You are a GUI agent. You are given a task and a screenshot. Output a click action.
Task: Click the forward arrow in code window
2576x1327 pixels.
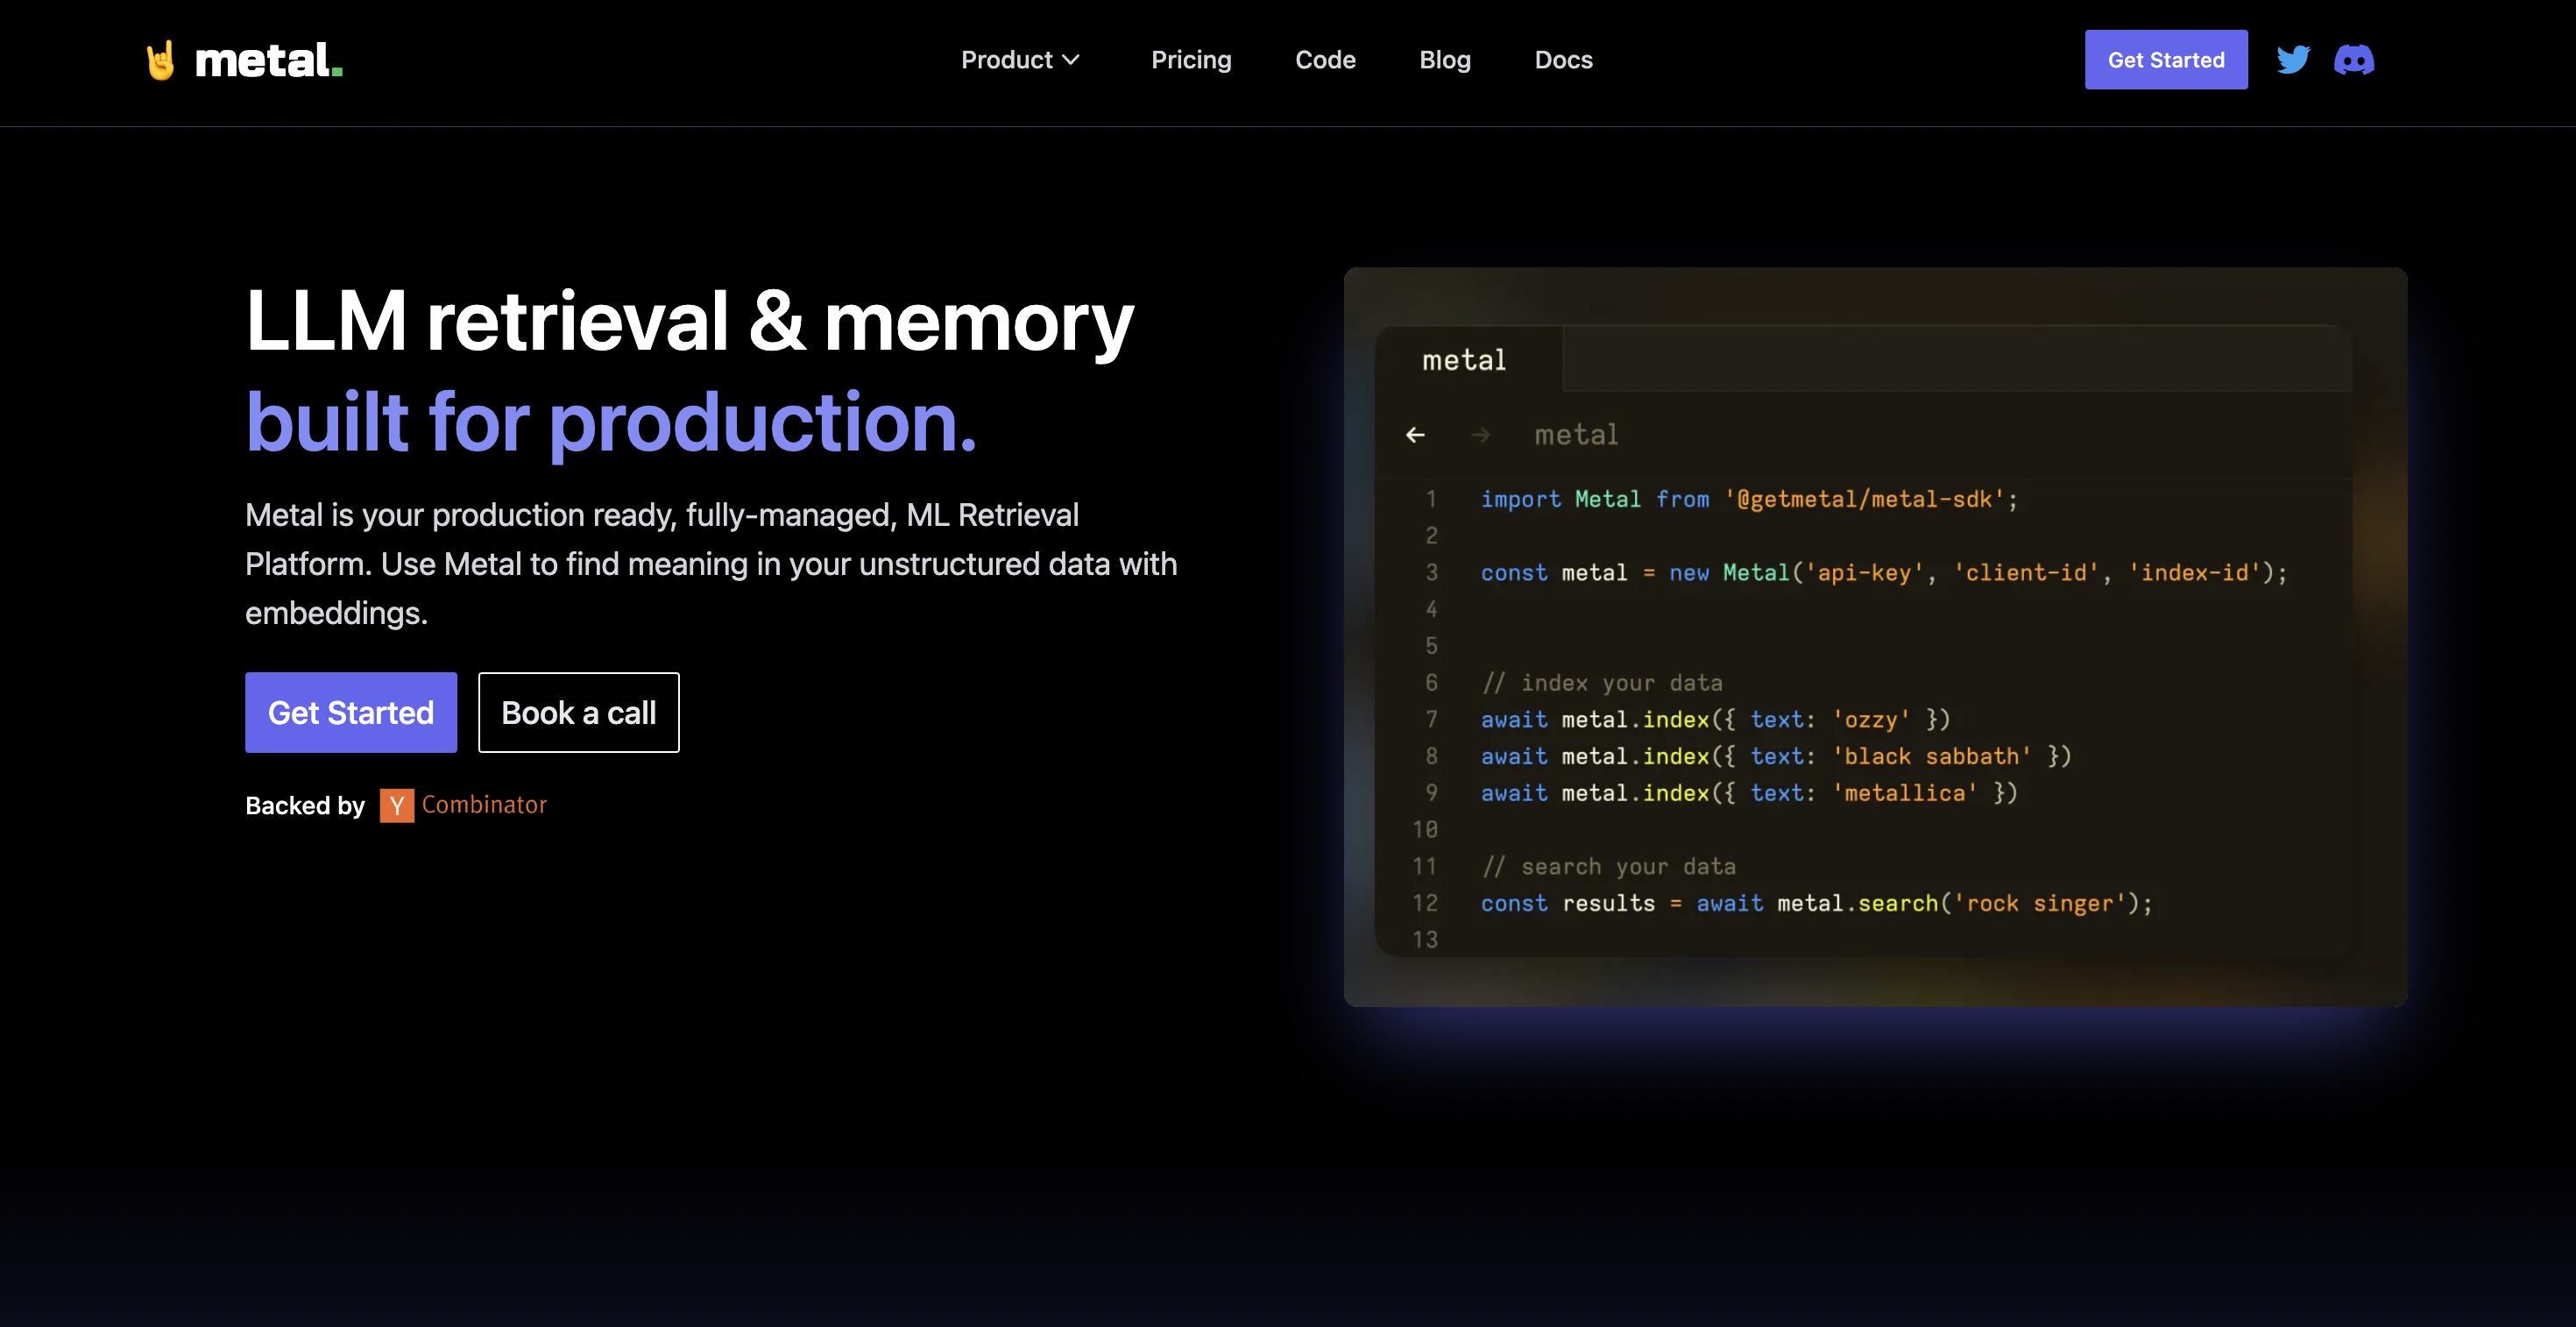[x=1481, y=435]
